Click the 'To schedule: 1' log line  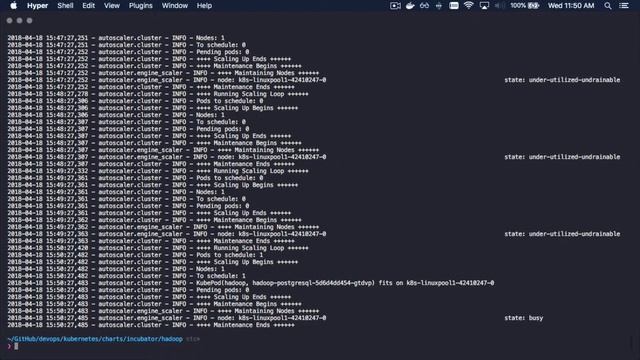pyautogui.click(x=127, y=276)
